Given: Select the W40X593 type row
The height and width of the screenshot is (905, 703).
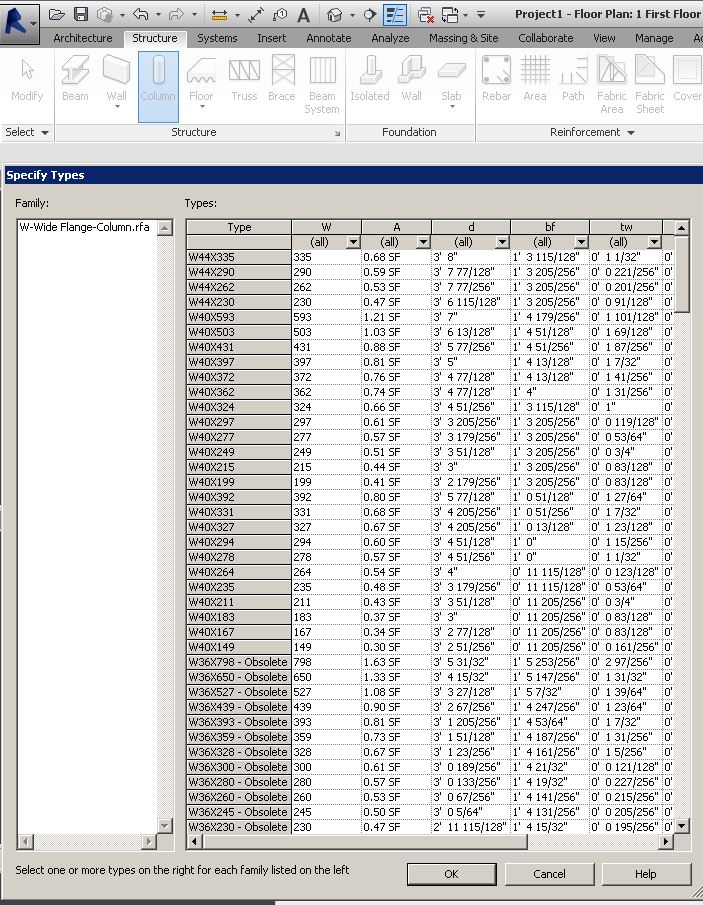Looking at the screenshot, I should point(238,317).
